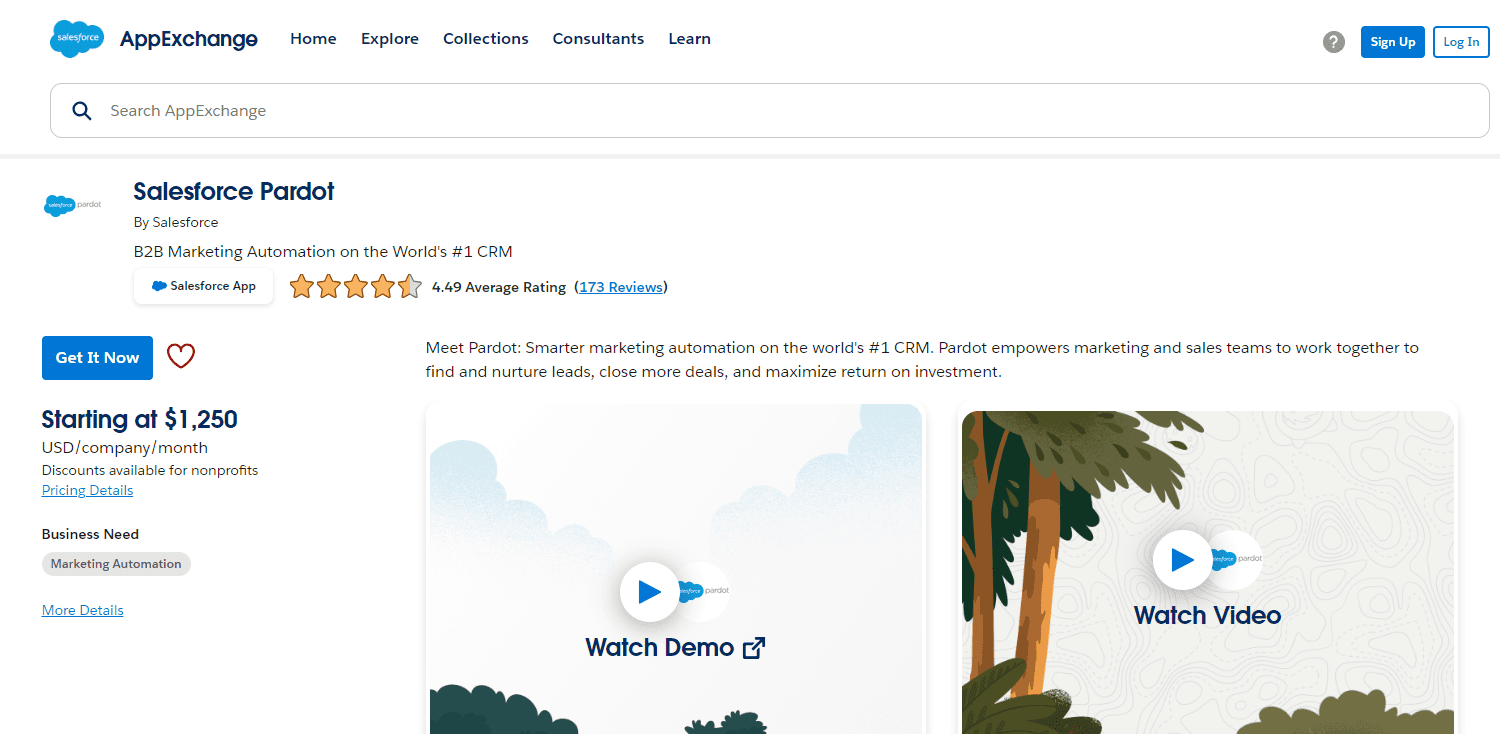Click the Log In button
Image resolution: width=1500 pixels, height=734 pixels.
[1461, 42]
